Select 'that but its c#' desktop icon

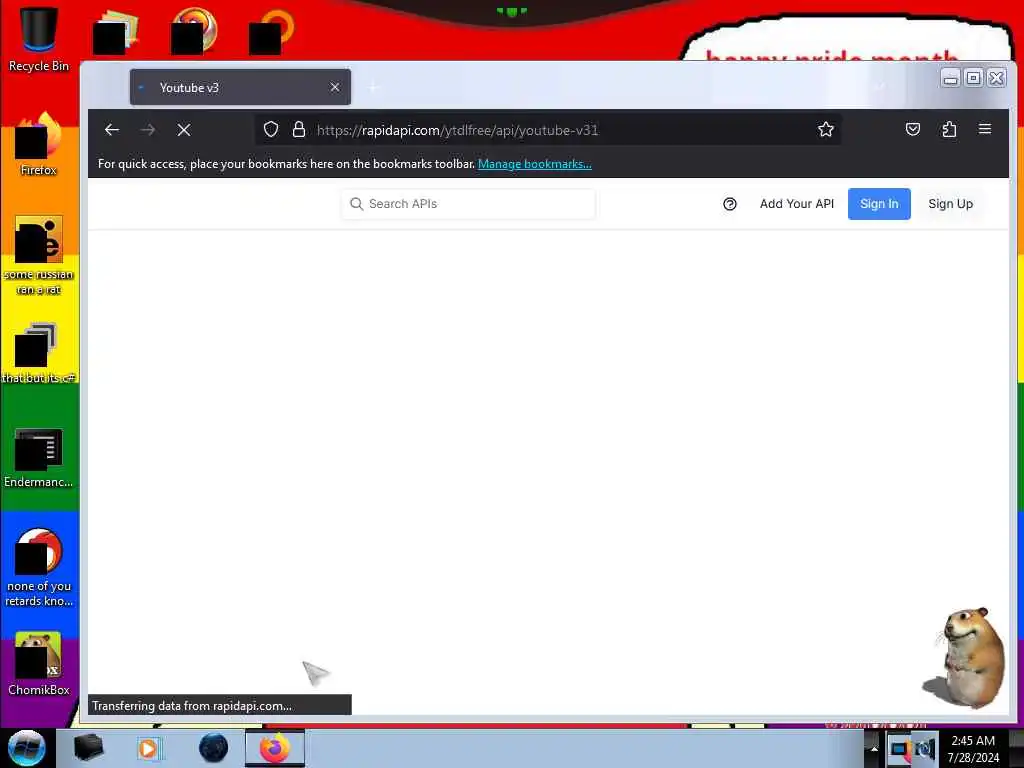[39, 353]
